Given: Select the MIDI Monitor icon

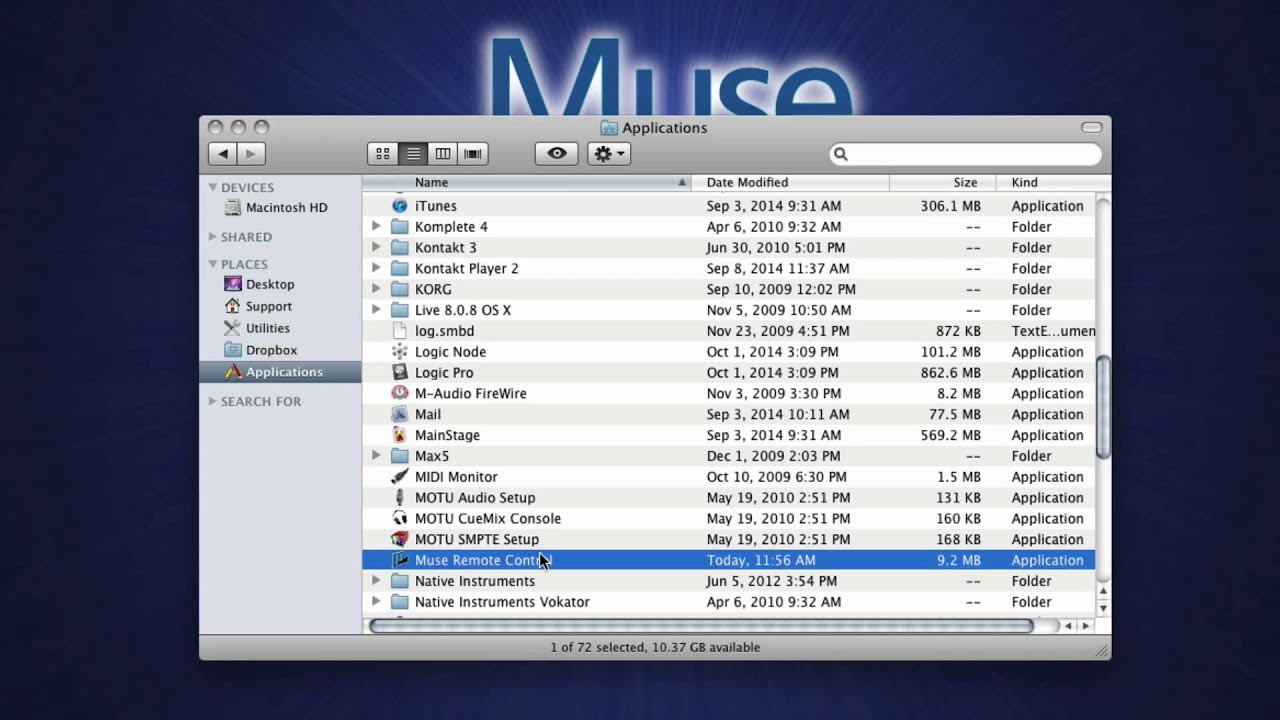Looking at the screenshot, I should pos(400,477).
